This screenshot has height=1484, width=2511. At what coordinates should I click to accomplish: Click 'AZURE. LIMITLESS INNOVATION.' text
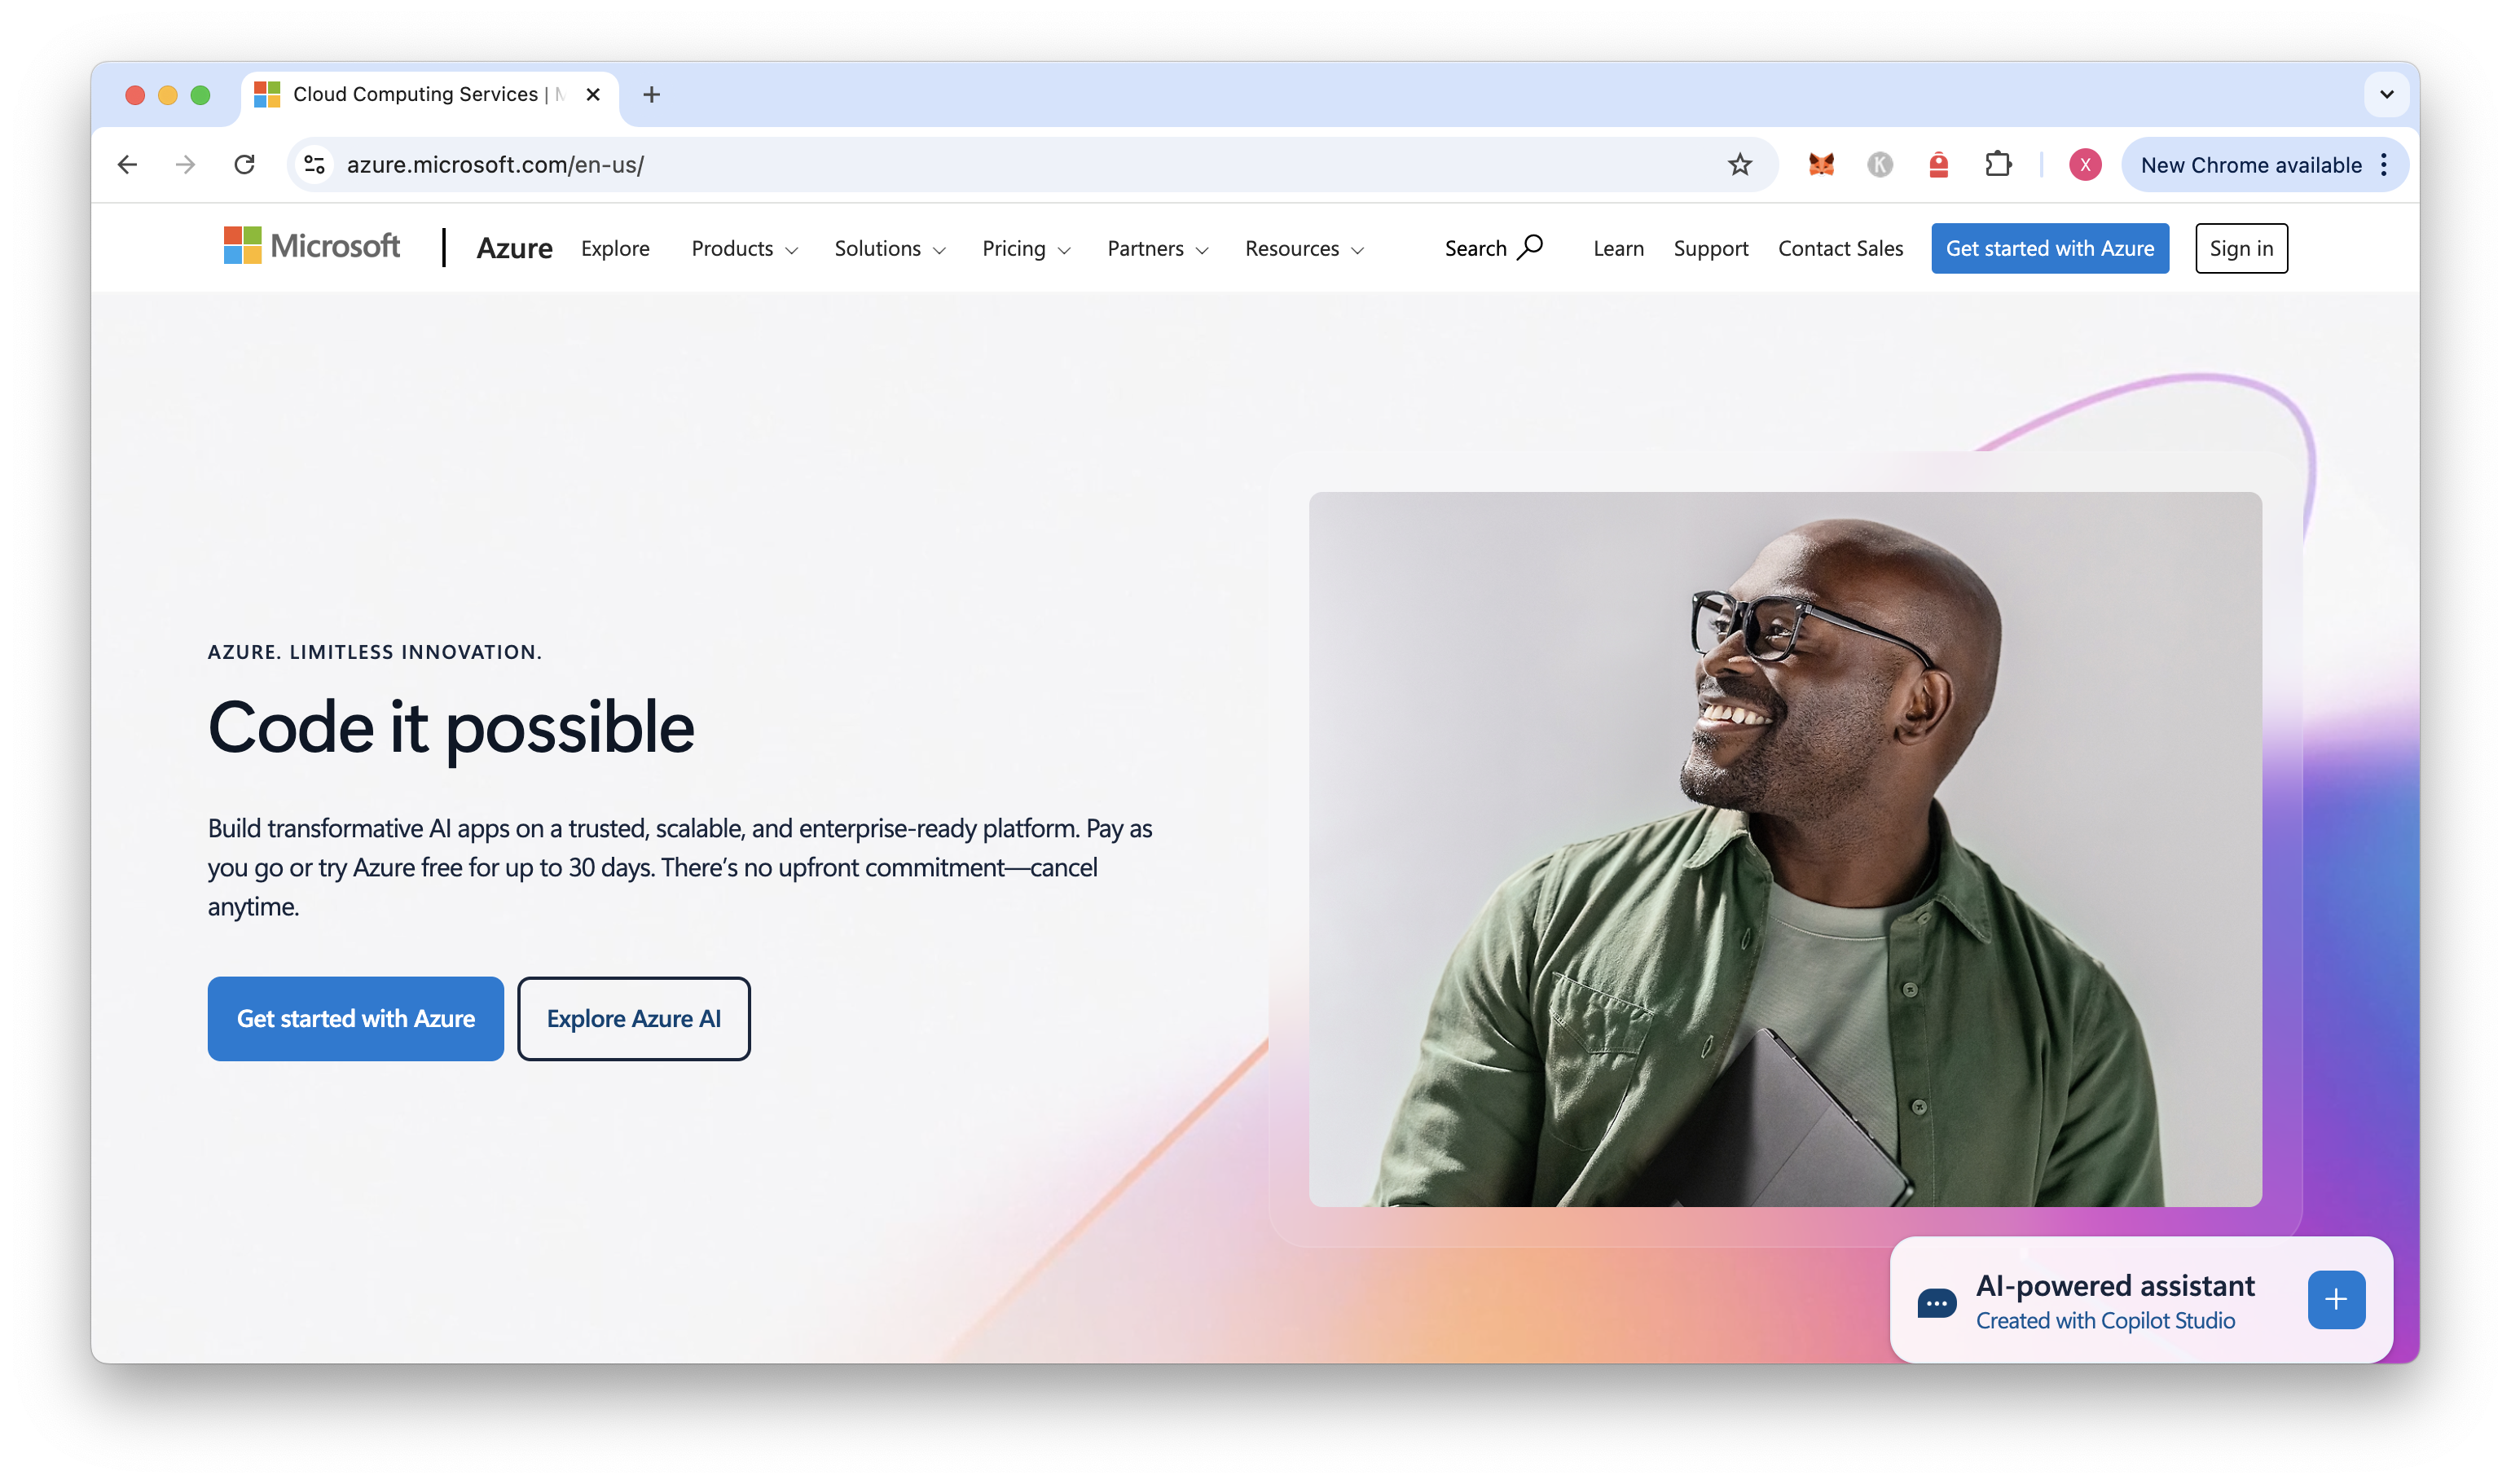click(x=375, y=652)
